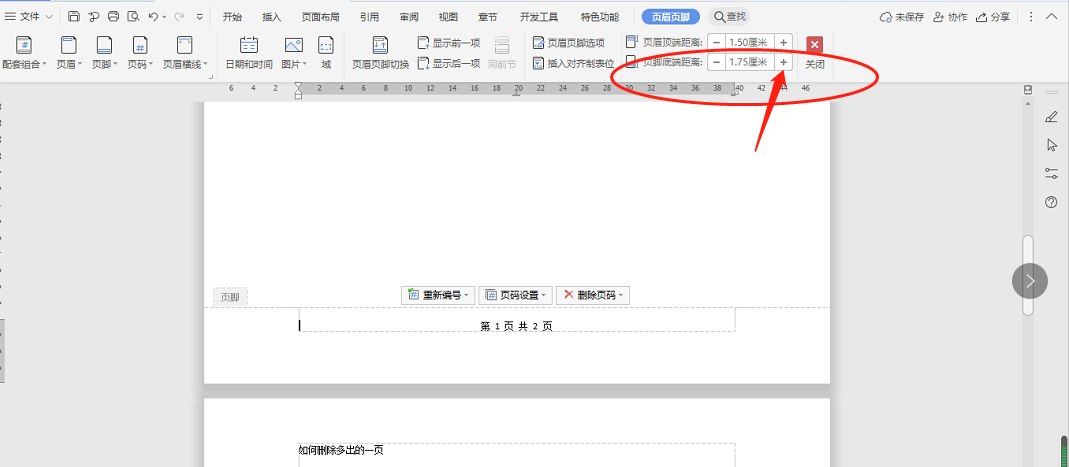Open the three-dot more menu
Image resolution: width=1069 pixels, height=467 pixels.
(x=1031, y=17)
